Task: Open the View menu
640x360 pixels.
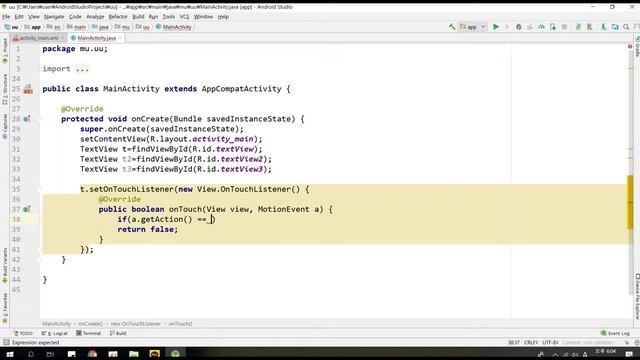Action: point(33,17)
